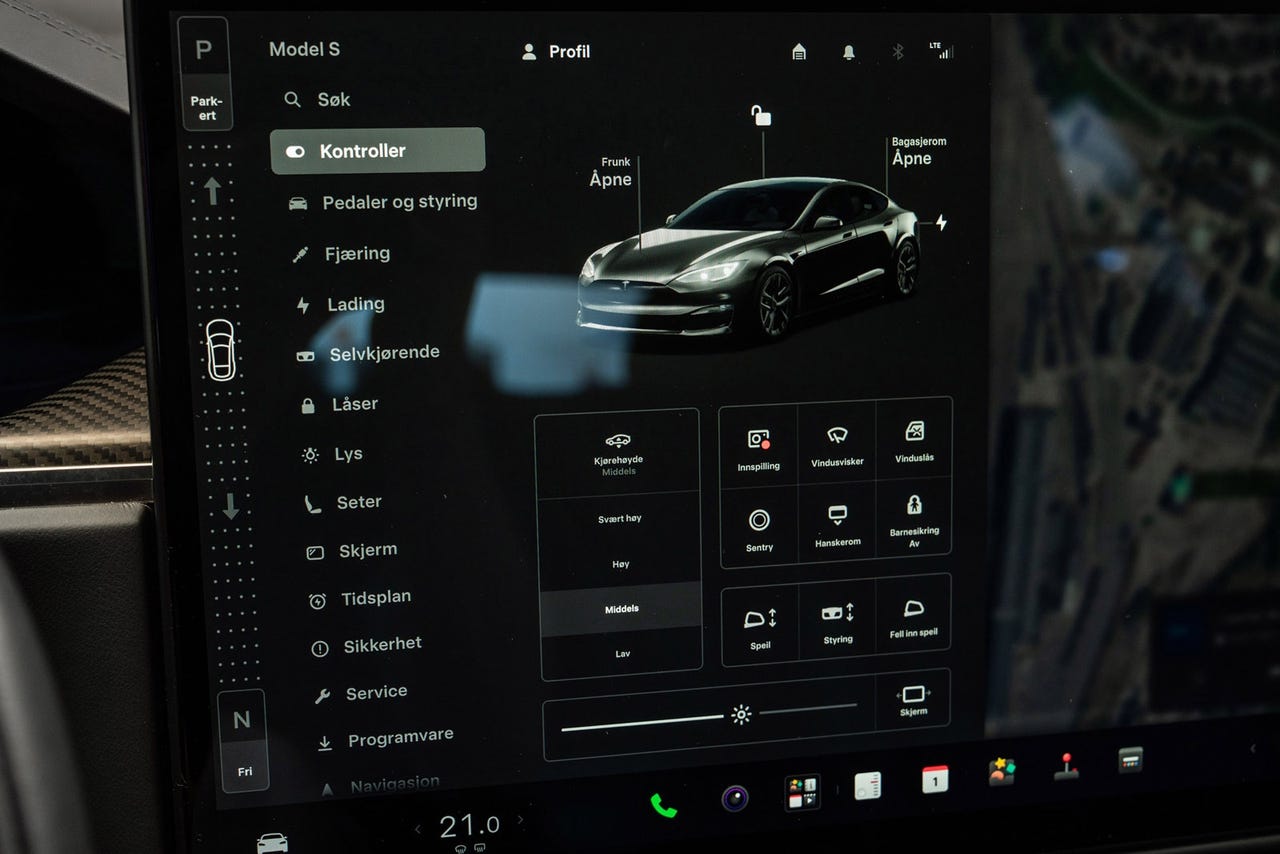Toggle Vinduslås window lock
1280x854 pixels.
[x=914, y=441]
